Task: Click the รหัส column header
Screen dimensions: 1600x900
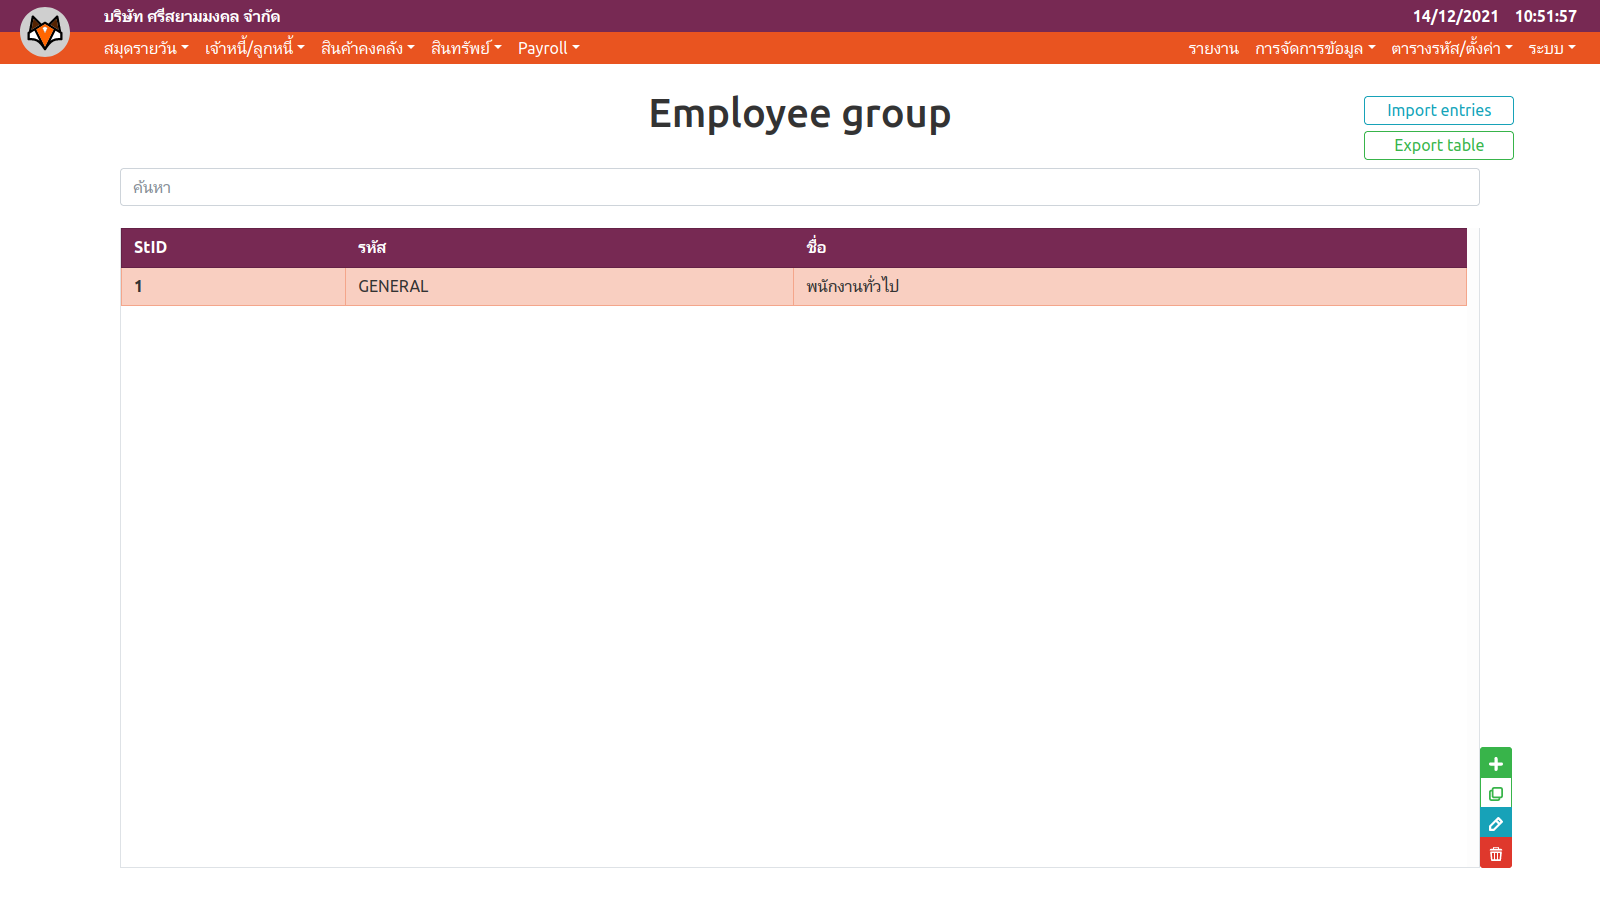Action: click(x=372, y=247)
